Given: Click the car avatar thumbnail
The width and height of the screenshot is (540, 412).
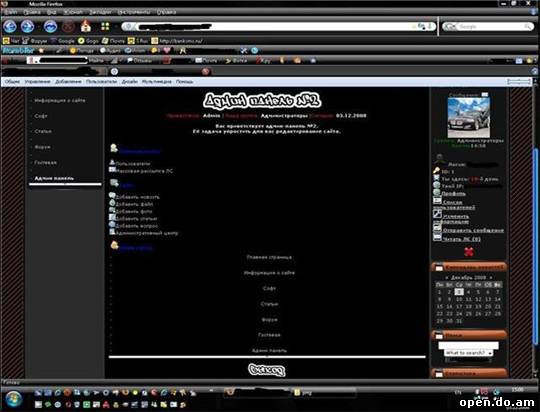Looking at the screenshot, I should (468, 117).
